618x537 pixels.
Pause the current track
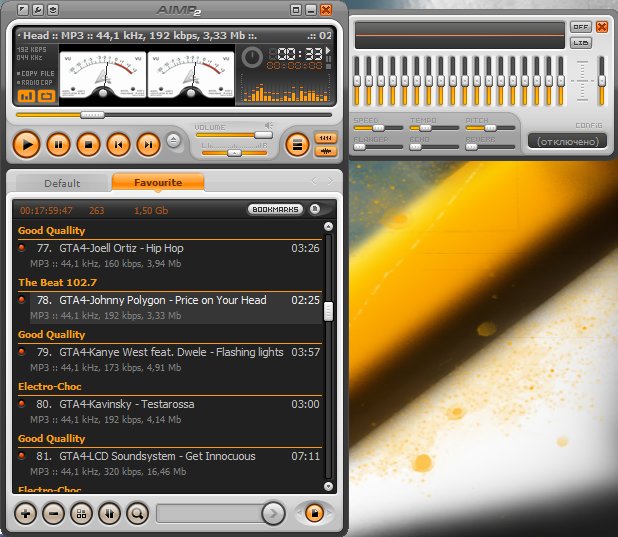pyautogui.click(x=58, y=145)
